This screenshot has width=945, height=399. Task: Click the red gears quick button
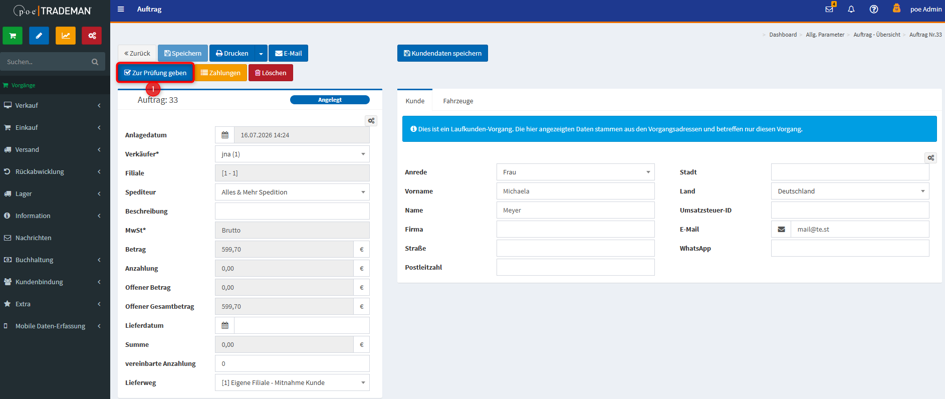(92, 36)
